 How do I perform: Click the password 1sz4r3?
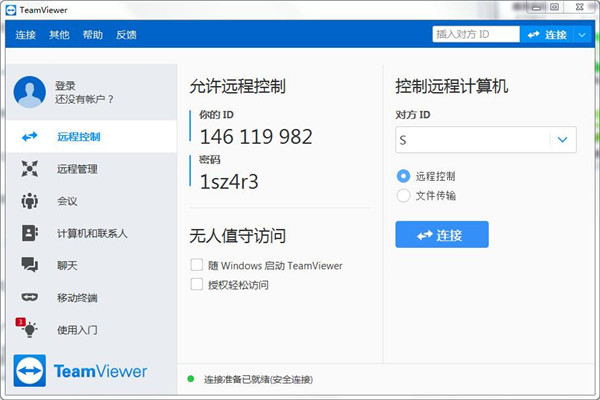click(229, 181)
